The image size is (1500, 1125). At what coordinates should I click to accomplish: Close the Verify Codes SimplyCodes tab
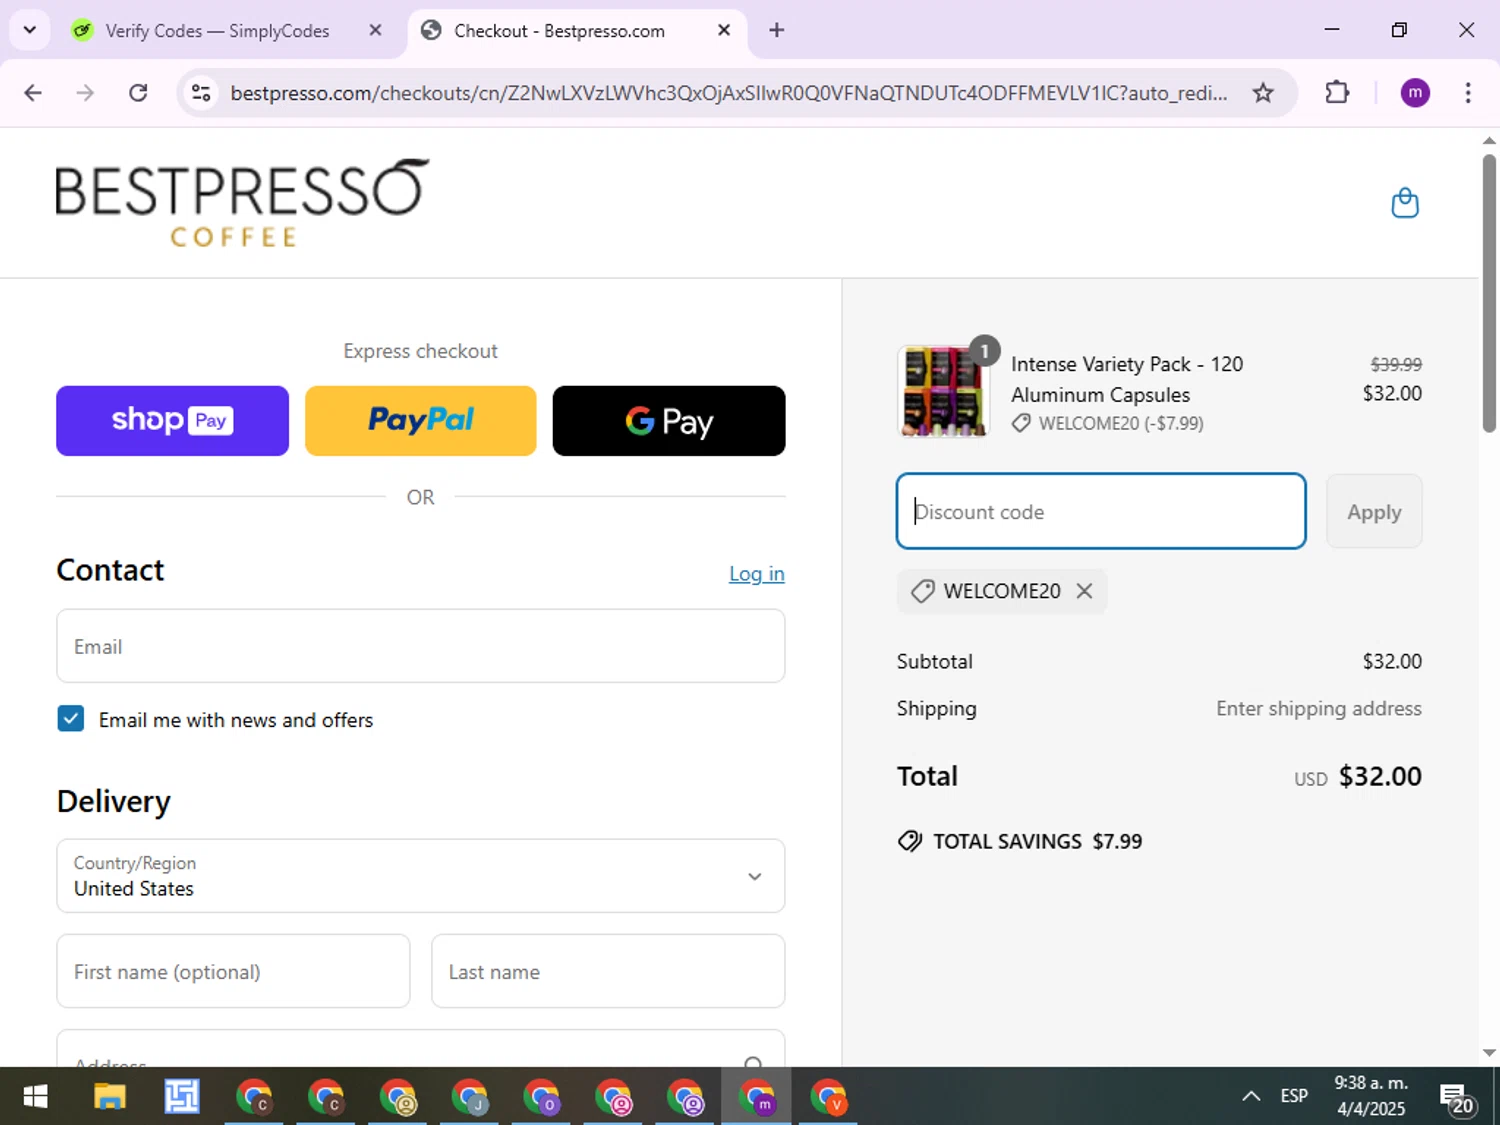tap(375, 30)
